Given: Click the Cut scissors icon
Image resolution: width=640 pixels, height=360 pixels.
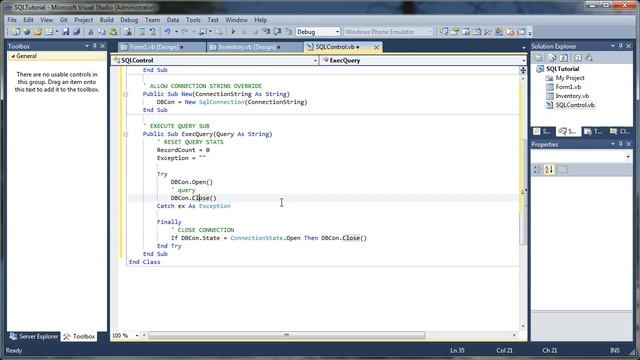Looking at the screenshot, I should pyautogui.click(x=91, y=32).
